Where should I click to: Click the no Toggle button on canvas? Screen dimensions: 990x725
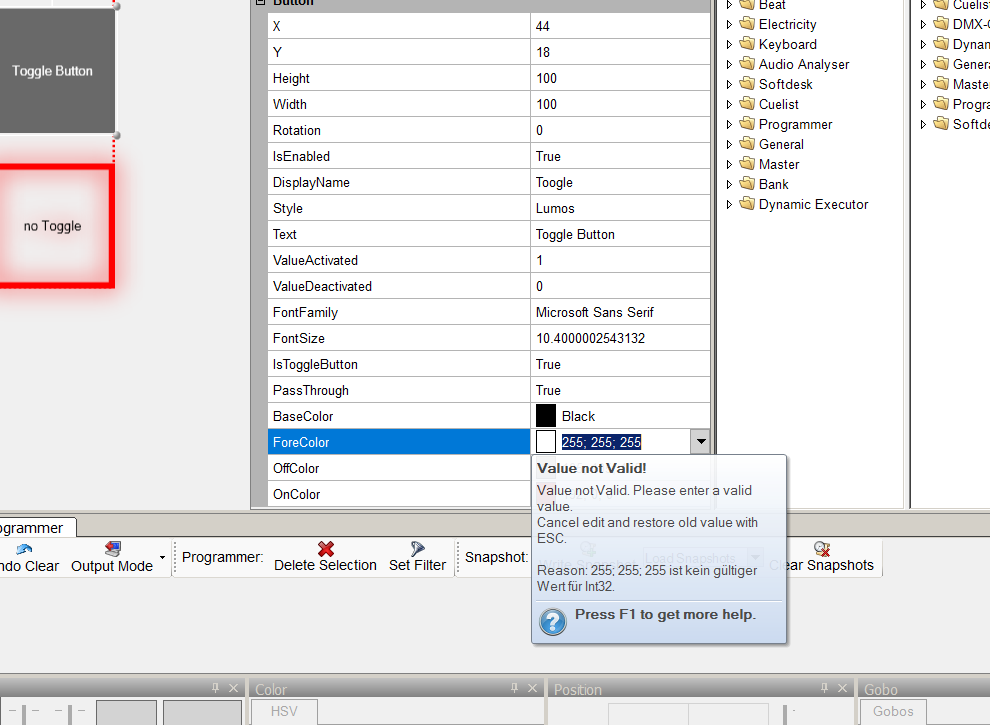(53, 226)
